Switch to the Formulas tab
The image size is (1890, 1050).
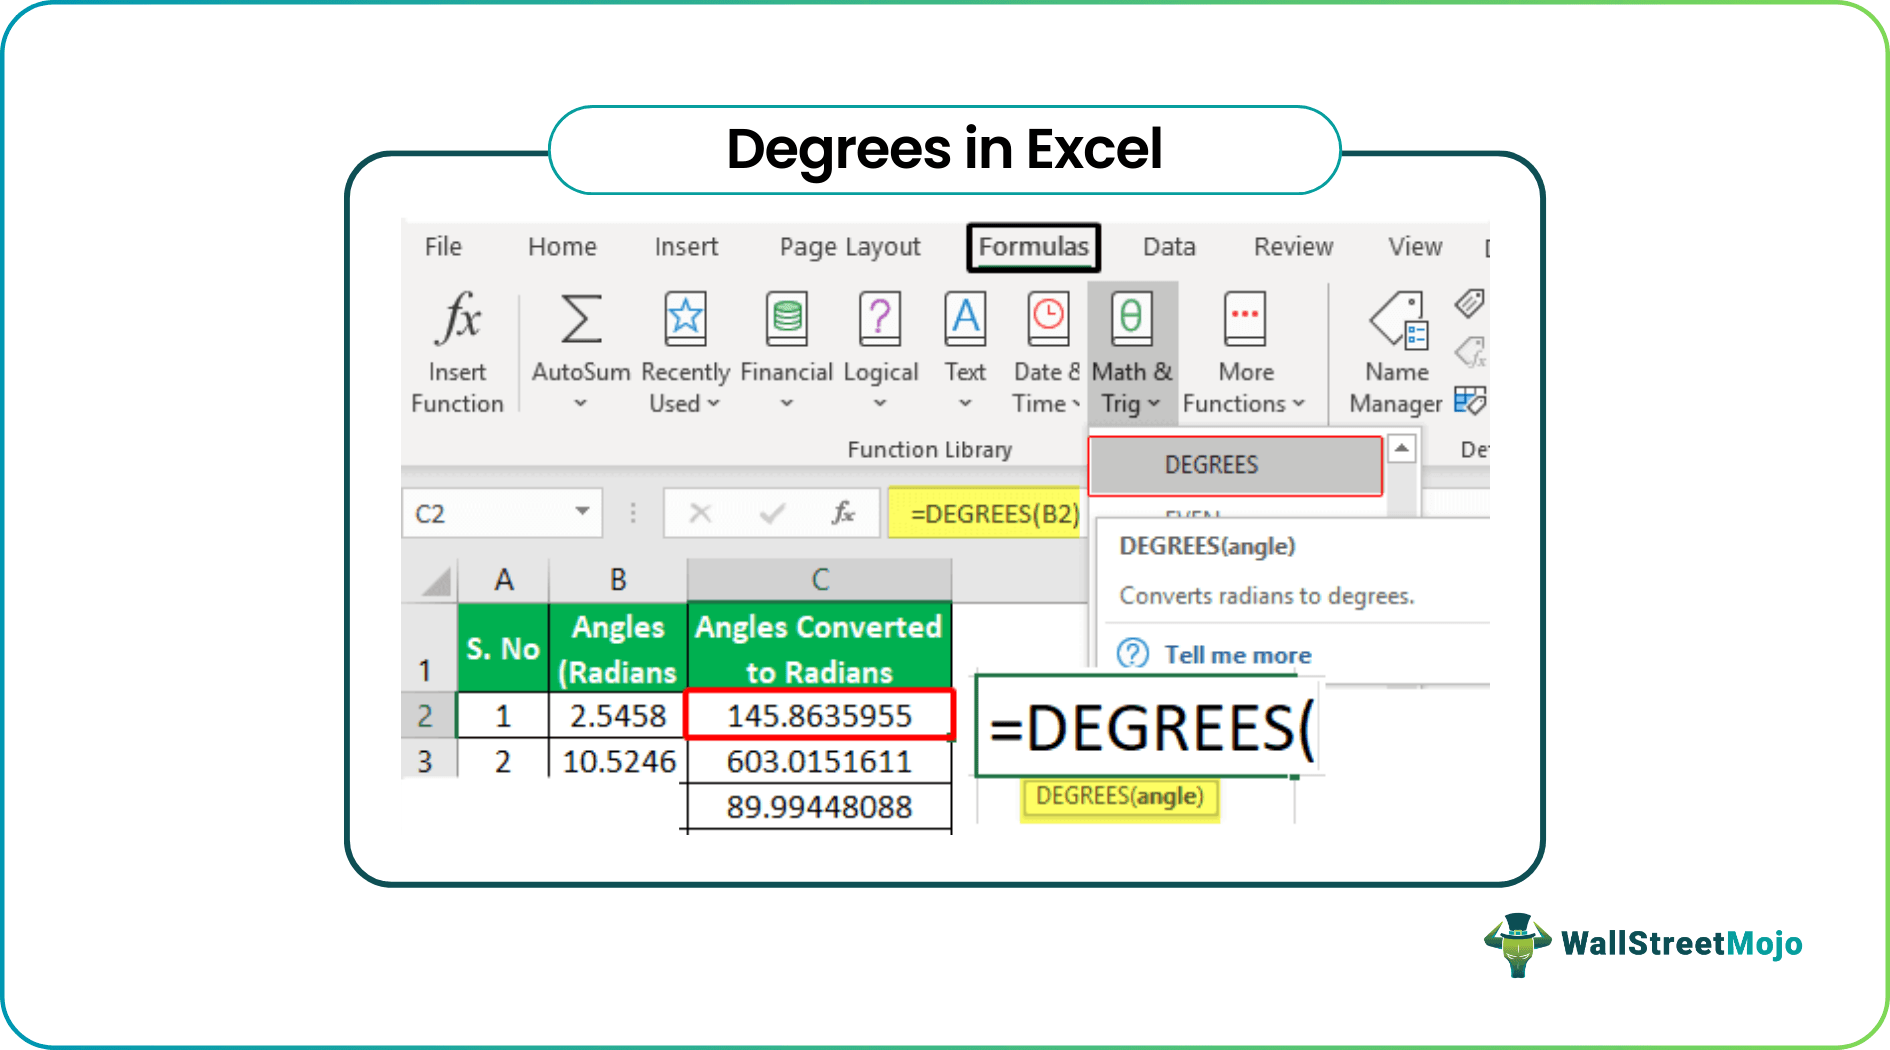[x=1033, y=246]
